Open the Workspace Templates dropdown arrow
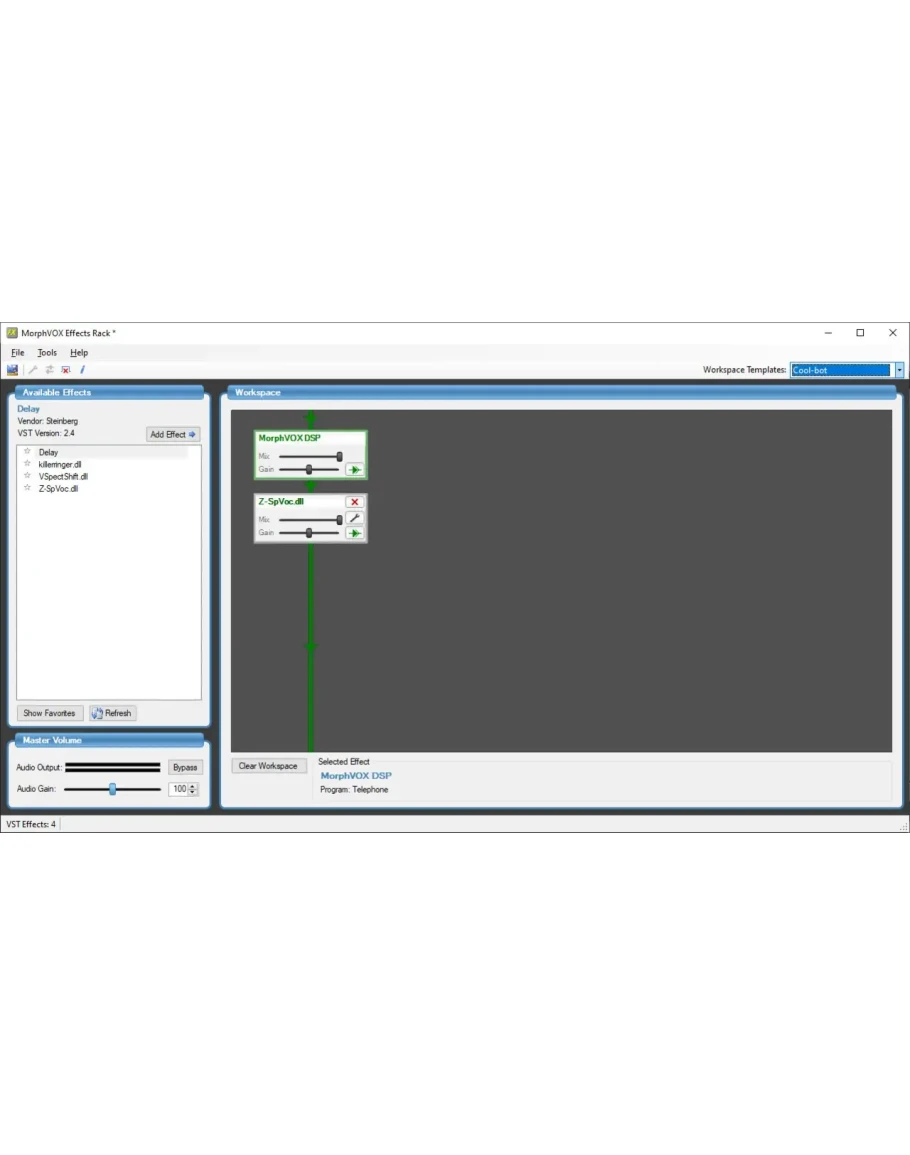 (898, 370)
